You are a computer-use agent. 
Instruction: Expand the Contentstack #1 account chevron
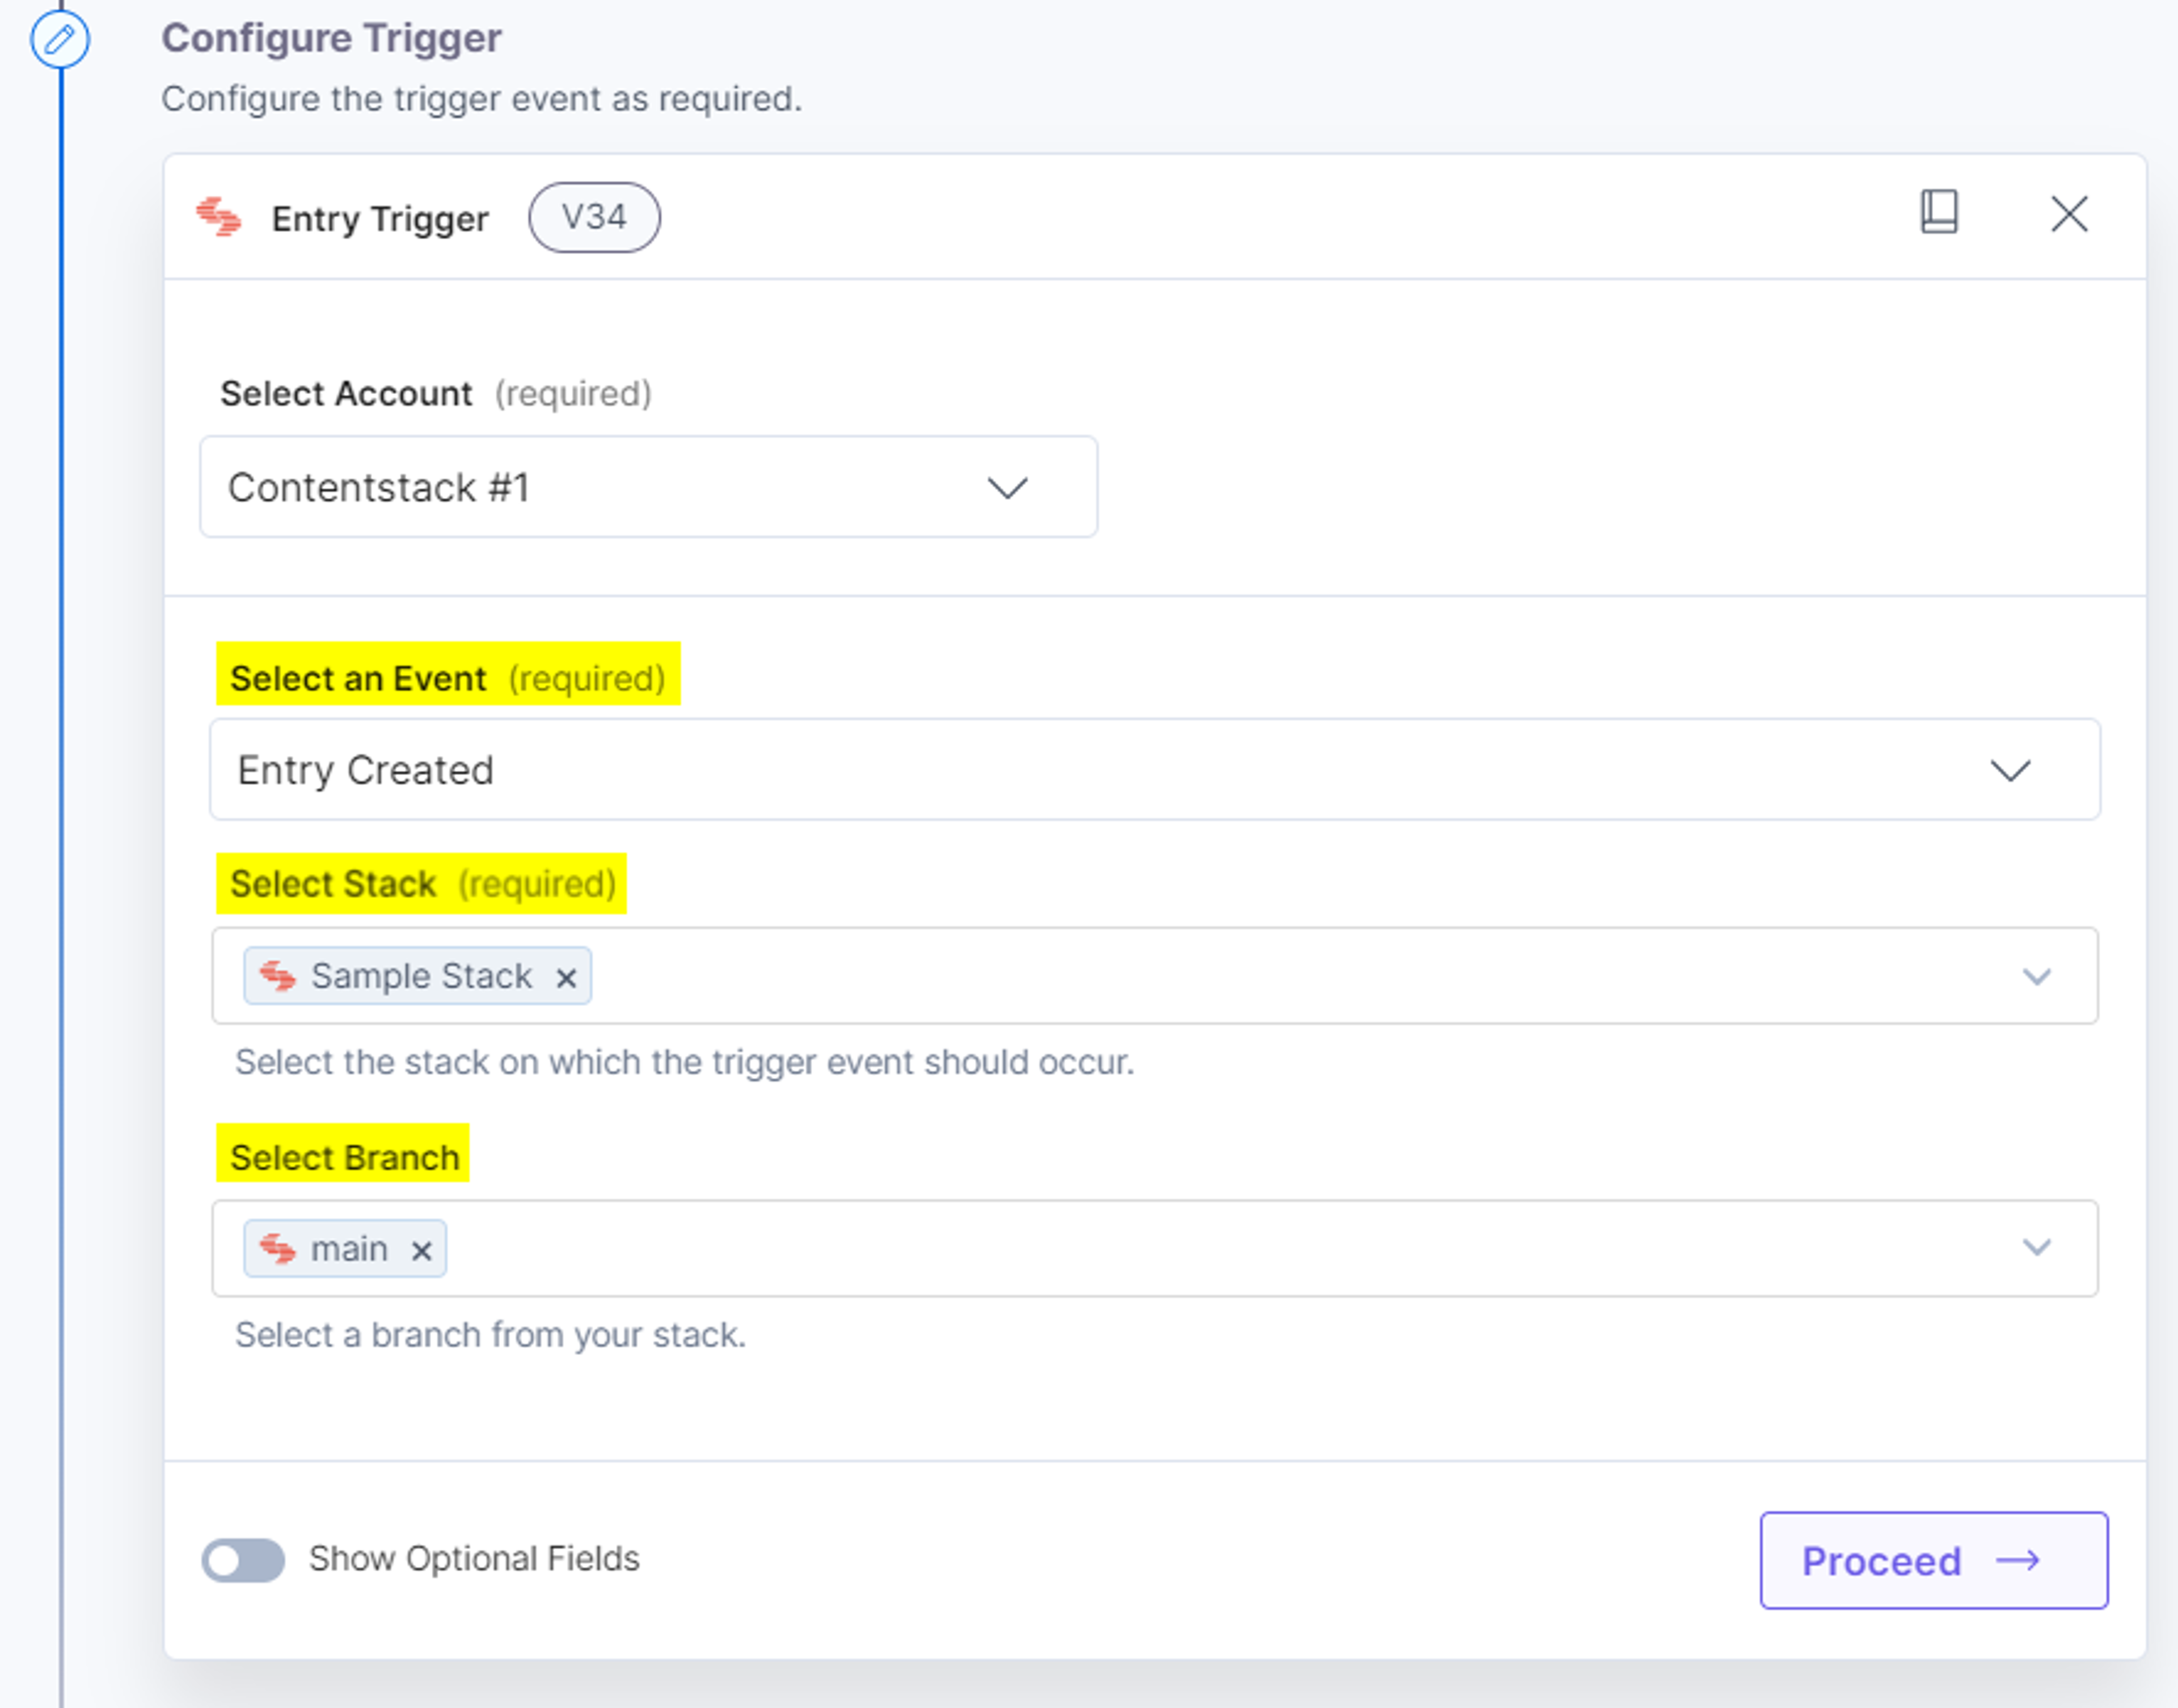(x=1007, y=488)
